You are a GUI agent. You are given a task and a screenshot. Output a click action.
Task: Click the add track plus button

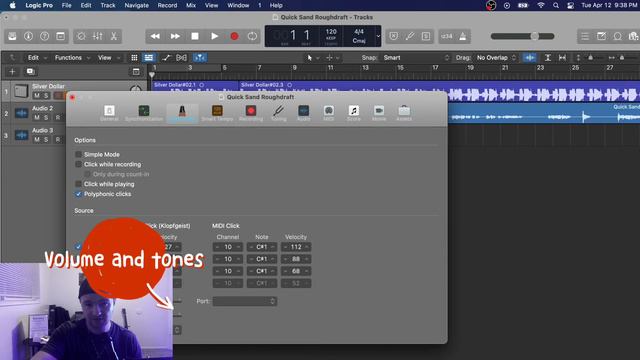(12, 71)
